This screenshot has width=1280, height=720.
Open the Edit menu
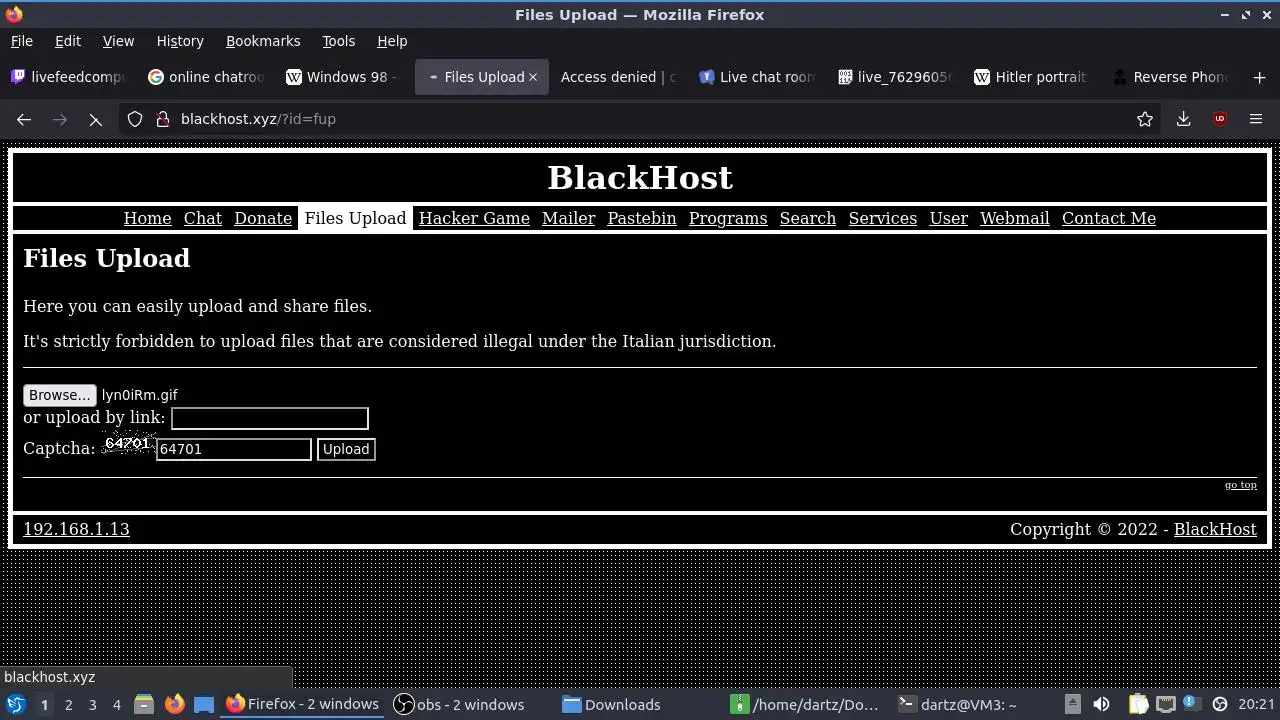[x=68, y=41]
